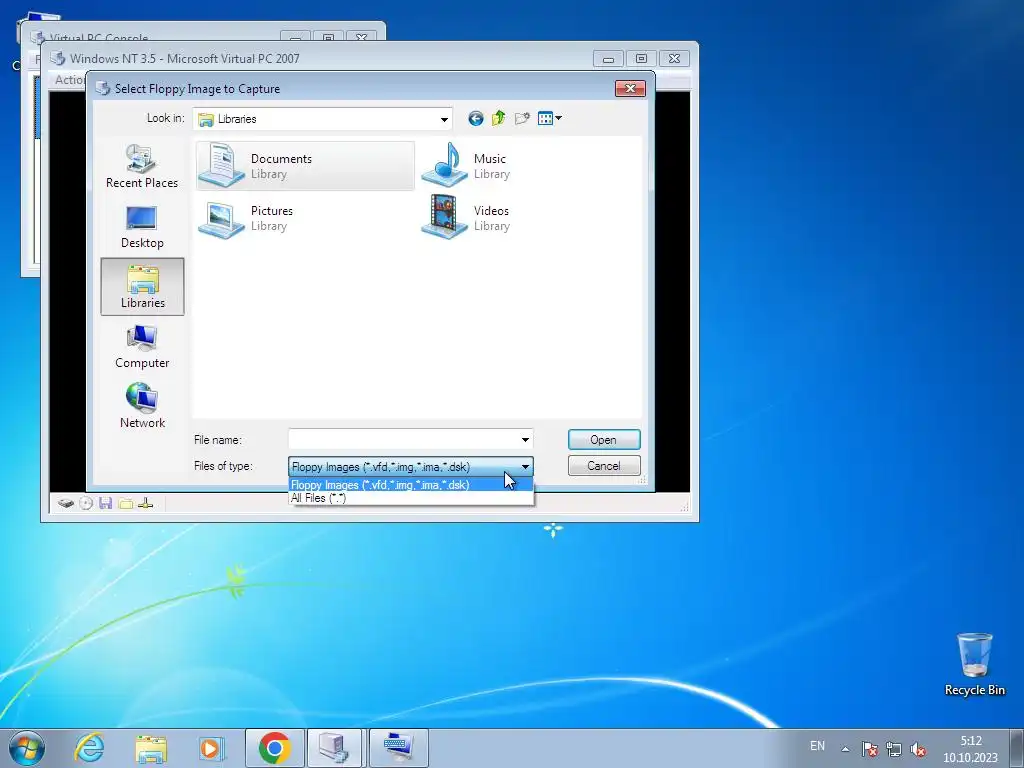Click the Show desktop button
1024x768 pixels.
[1017, 748]
